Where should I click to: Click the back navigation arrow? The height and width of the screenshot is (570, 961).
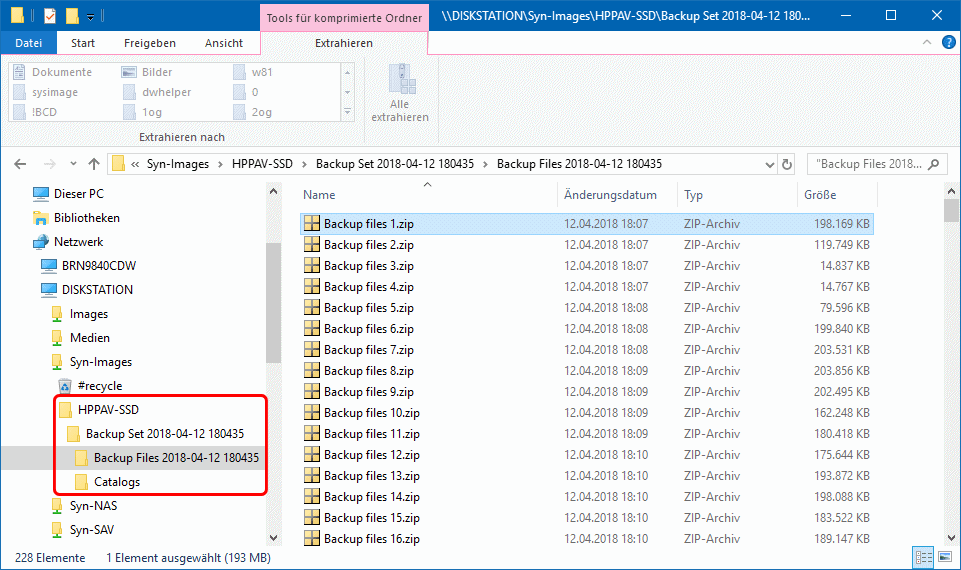pyautogui.click(x=22, y=164)
